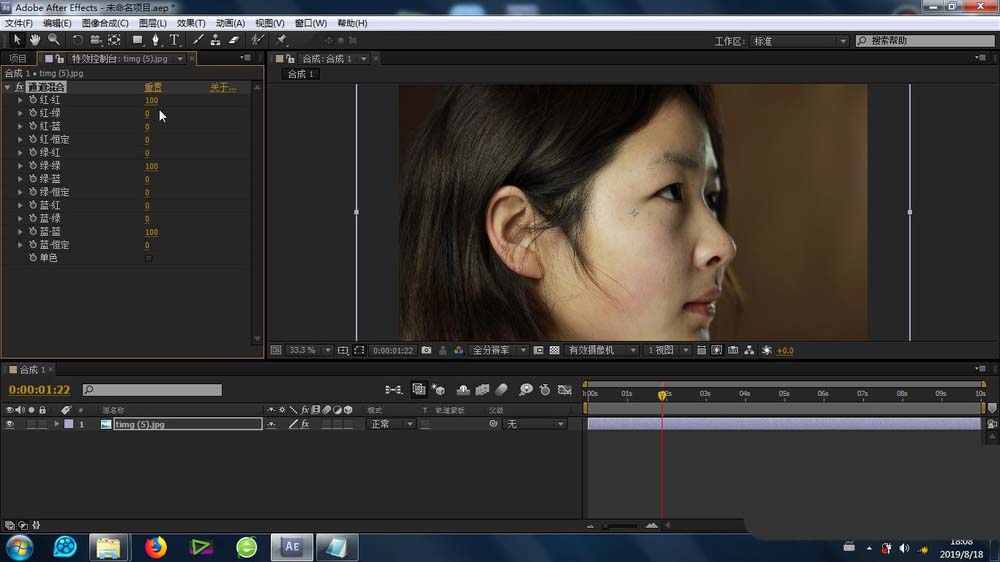Viewport: 1000px width, 562px height.
Task: Toggle lock on effect controls panel
Action: 59,59
